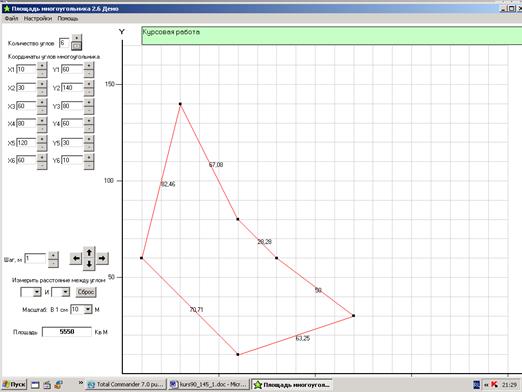Image resolution: width=522 pixels, height=392 pixels.
Task: Increase the number of corners with the spinner
Action: pos(76,38)
